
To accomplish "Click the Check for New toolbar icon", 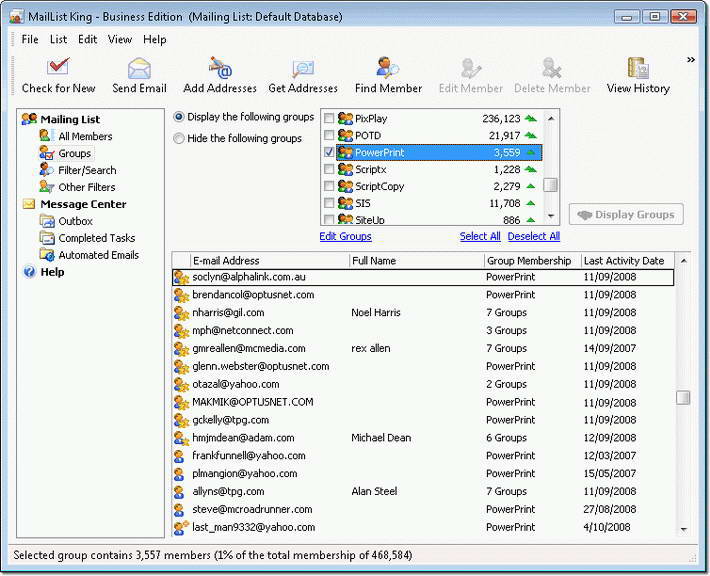I will pos(58,75).
